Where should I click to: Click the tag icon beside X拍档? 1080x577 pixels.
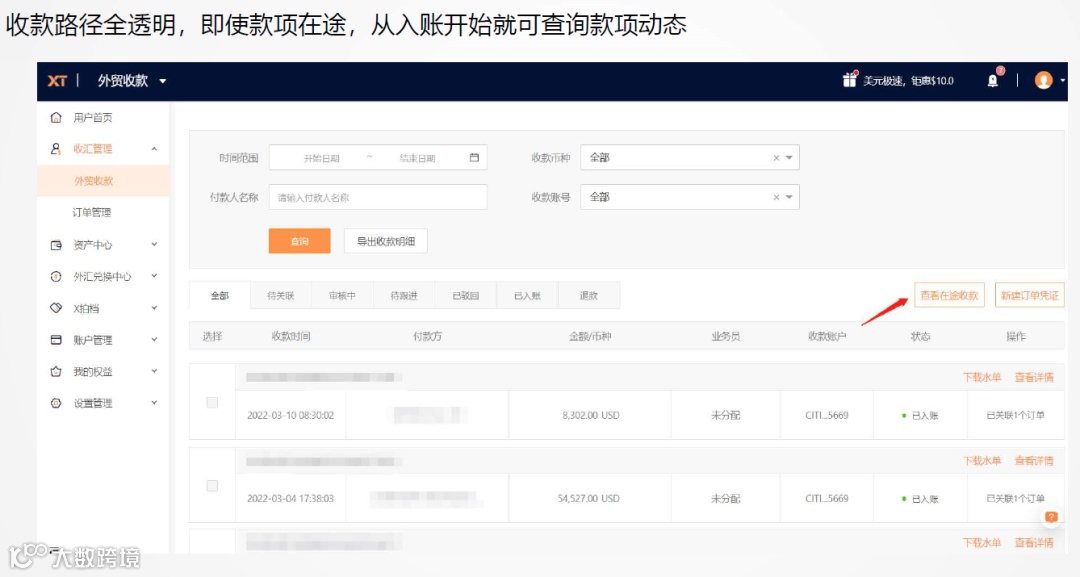coord(56,308)
